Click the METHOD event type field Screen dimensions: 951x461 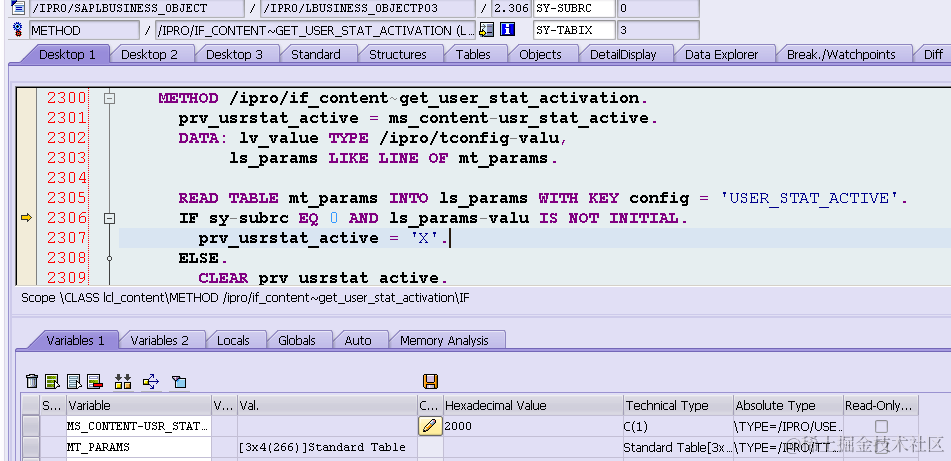click(84, 30)
